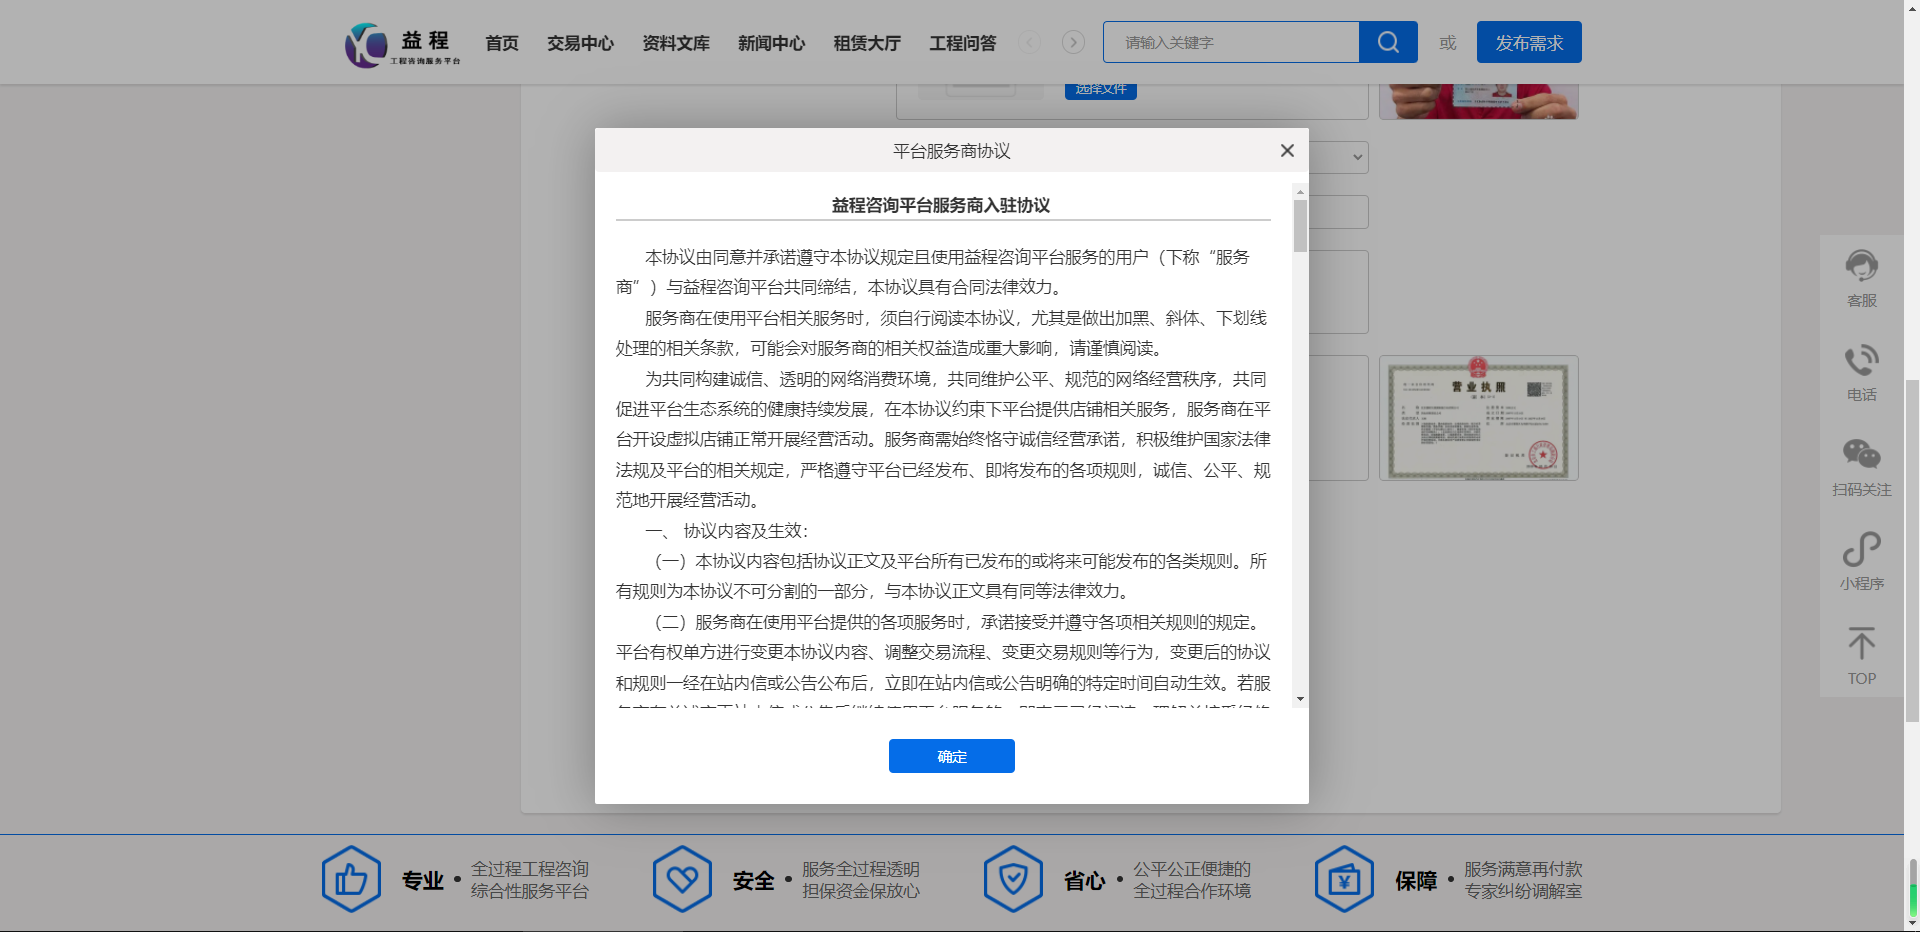Click the 发布需求 button
Viewport: 1920px width, 932px height.
[x=1529, y=42]
